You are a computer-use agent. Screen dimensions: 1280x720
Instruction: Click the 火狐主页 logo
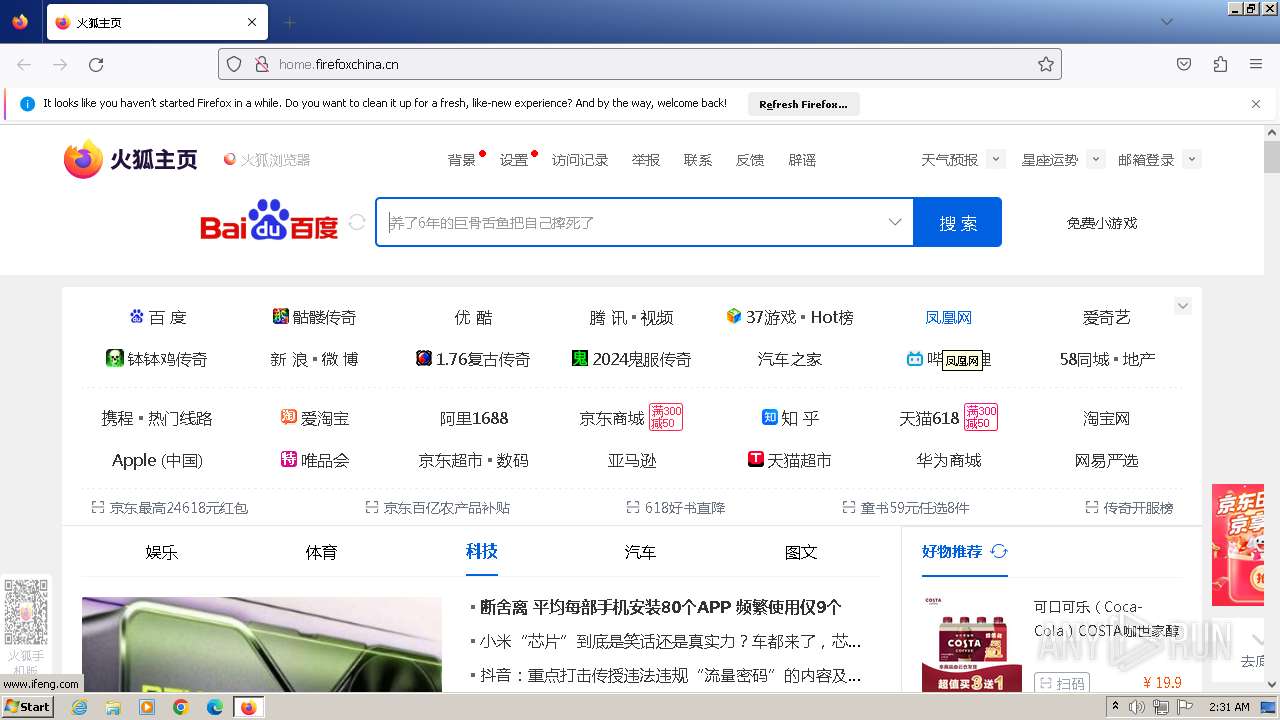(131, 159)
